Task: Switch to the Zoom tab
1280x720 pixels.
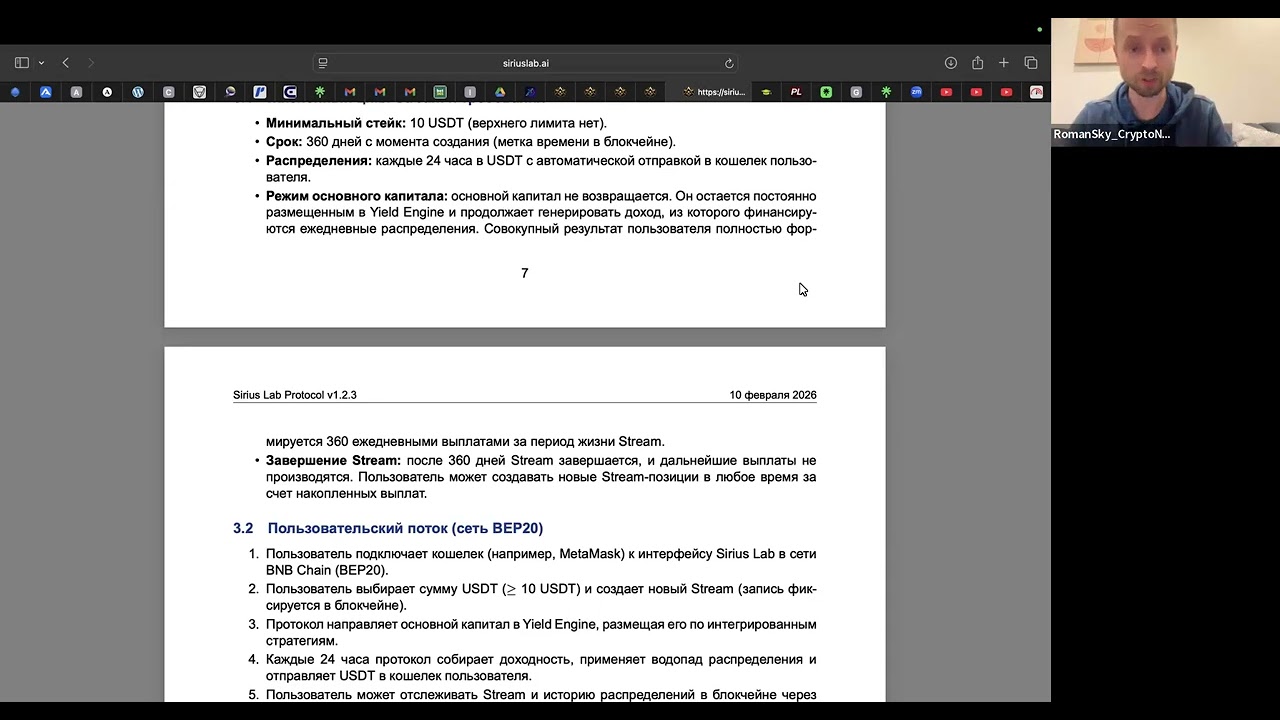Action: [x=916, y=92]
